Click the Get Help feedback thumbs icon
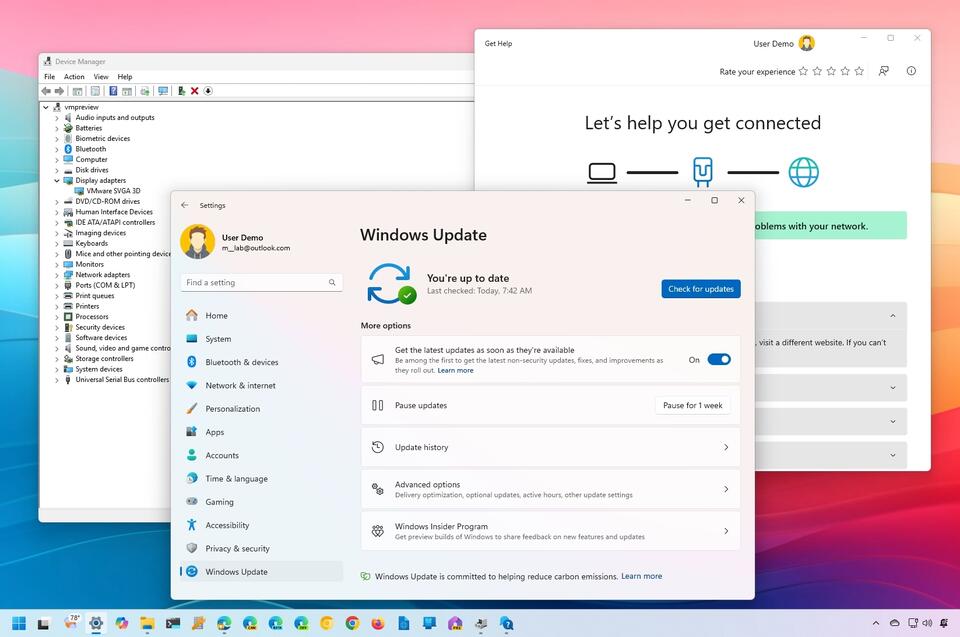Viewport: 960px width, 637px height. pyautogui.click(x=882, y=71)
